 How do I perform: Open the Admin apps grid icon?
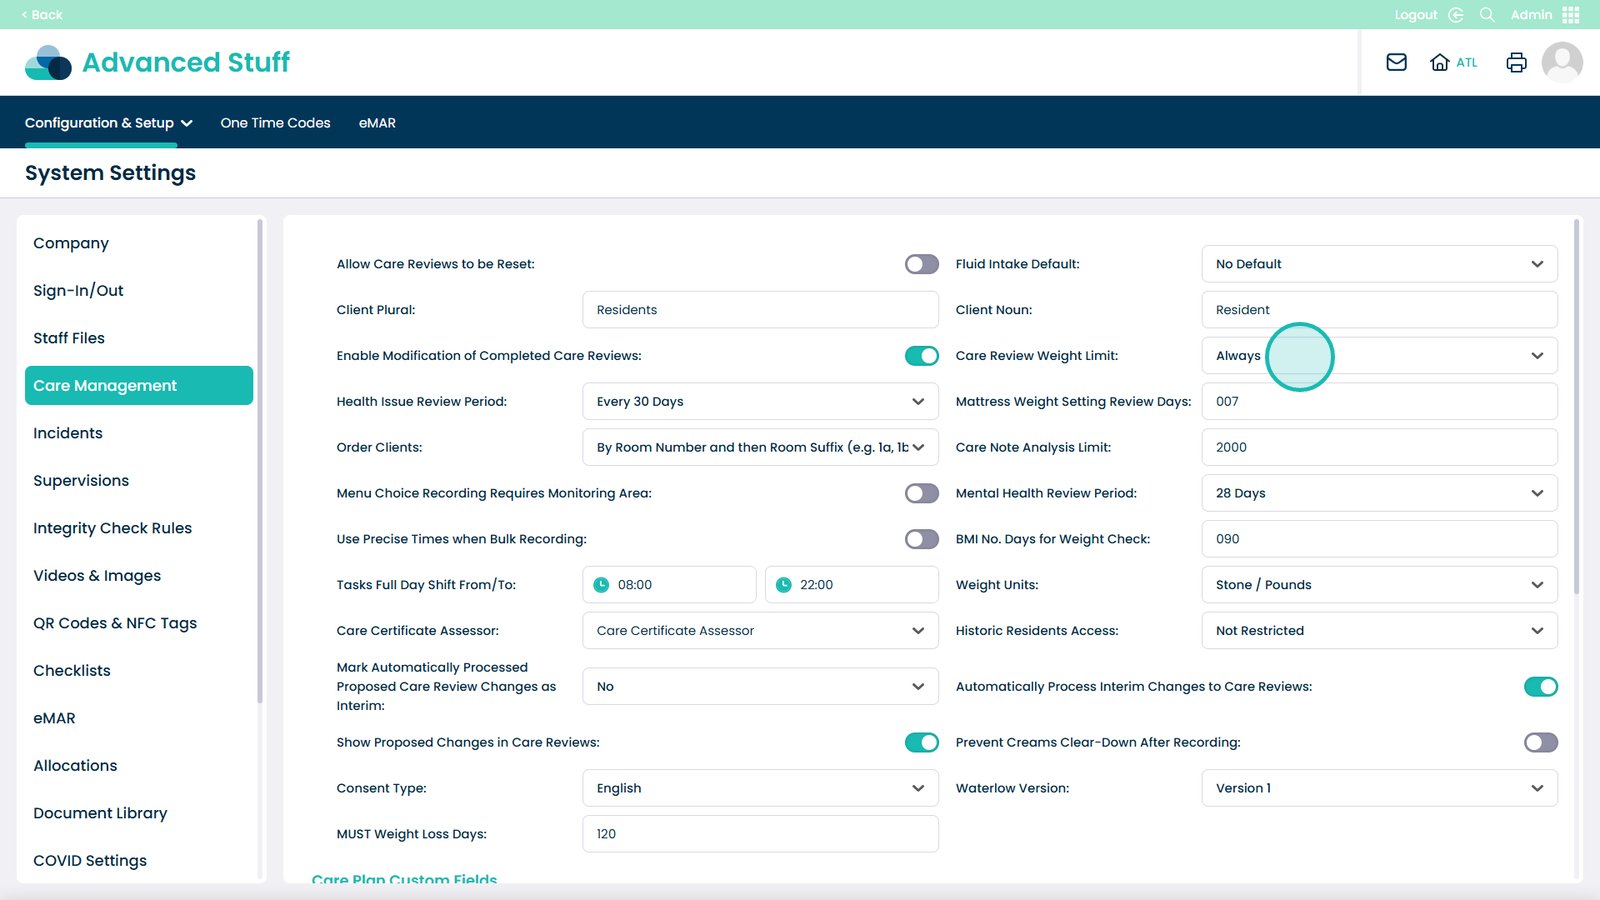(1571, 15)
